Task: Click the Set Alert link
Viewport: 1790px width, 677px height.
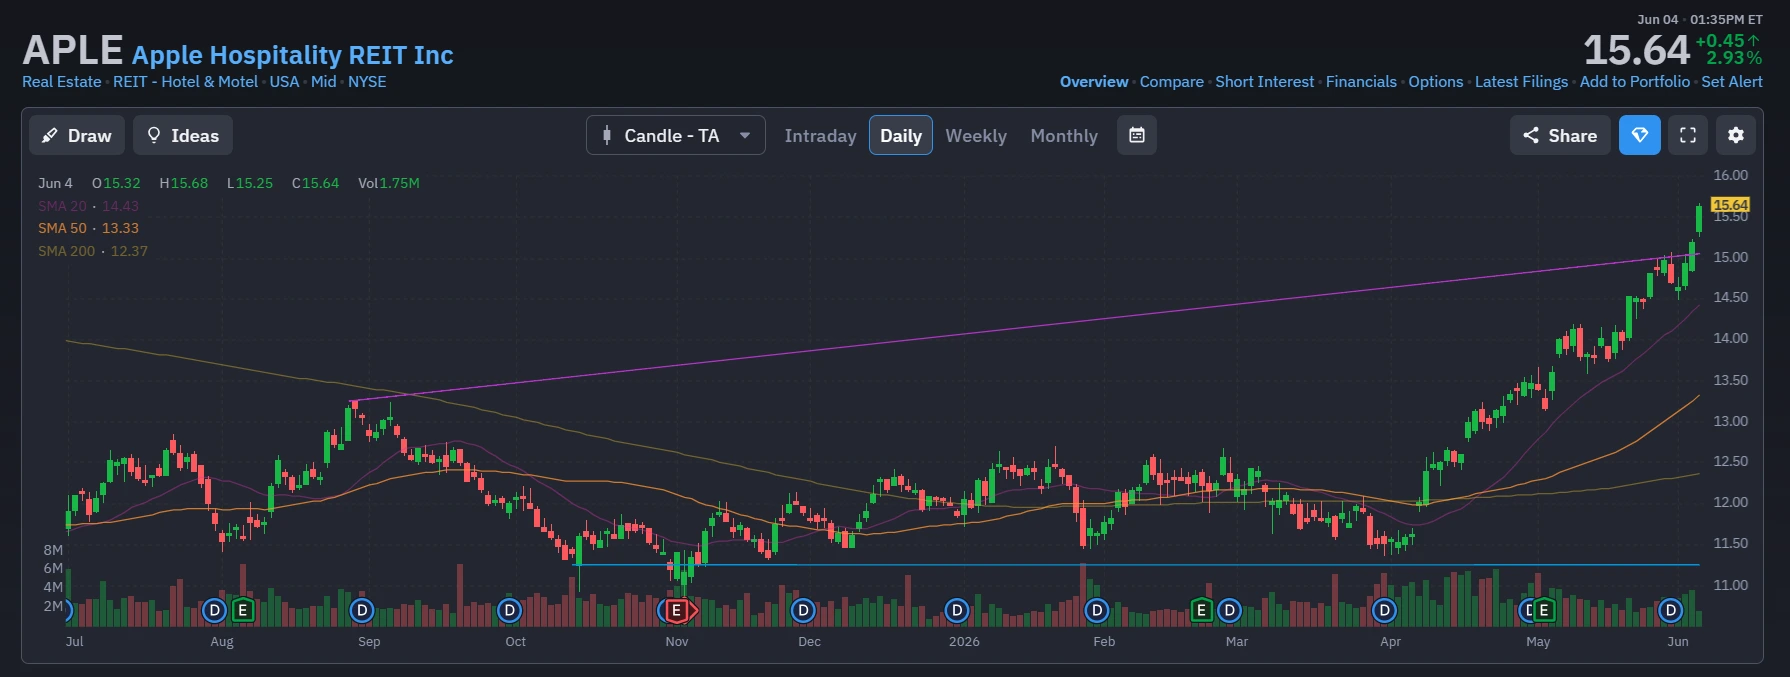Action: (1732, 82)
